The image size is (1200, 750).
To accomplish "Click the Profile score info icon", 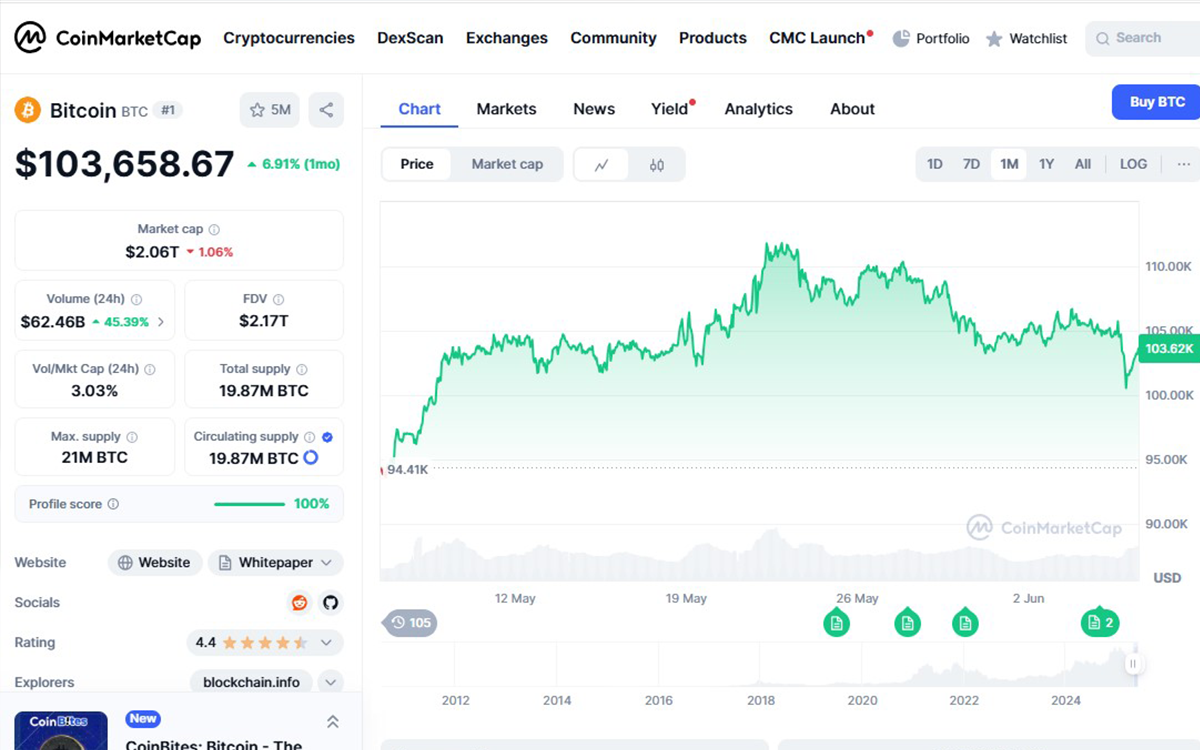I will (113, 504).
